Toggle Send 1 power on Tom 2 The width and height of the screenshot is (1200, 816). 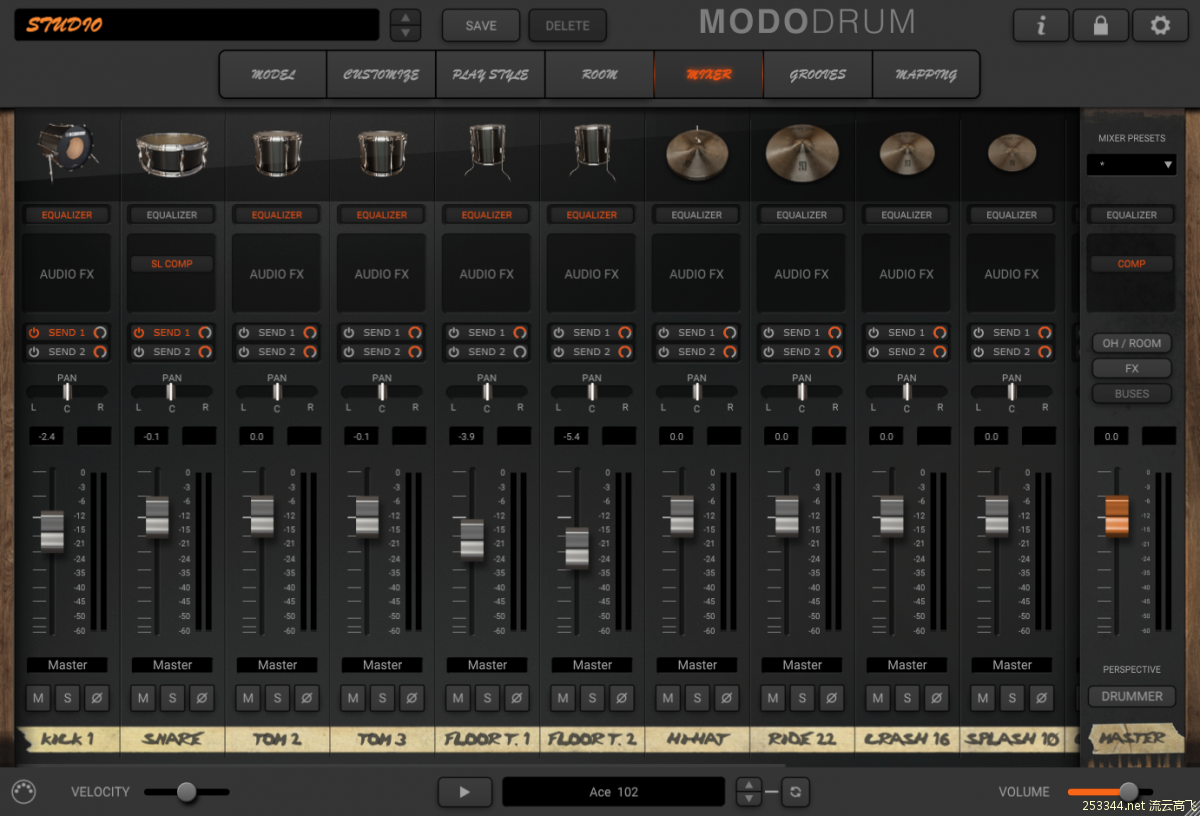[x=244, y=332]
